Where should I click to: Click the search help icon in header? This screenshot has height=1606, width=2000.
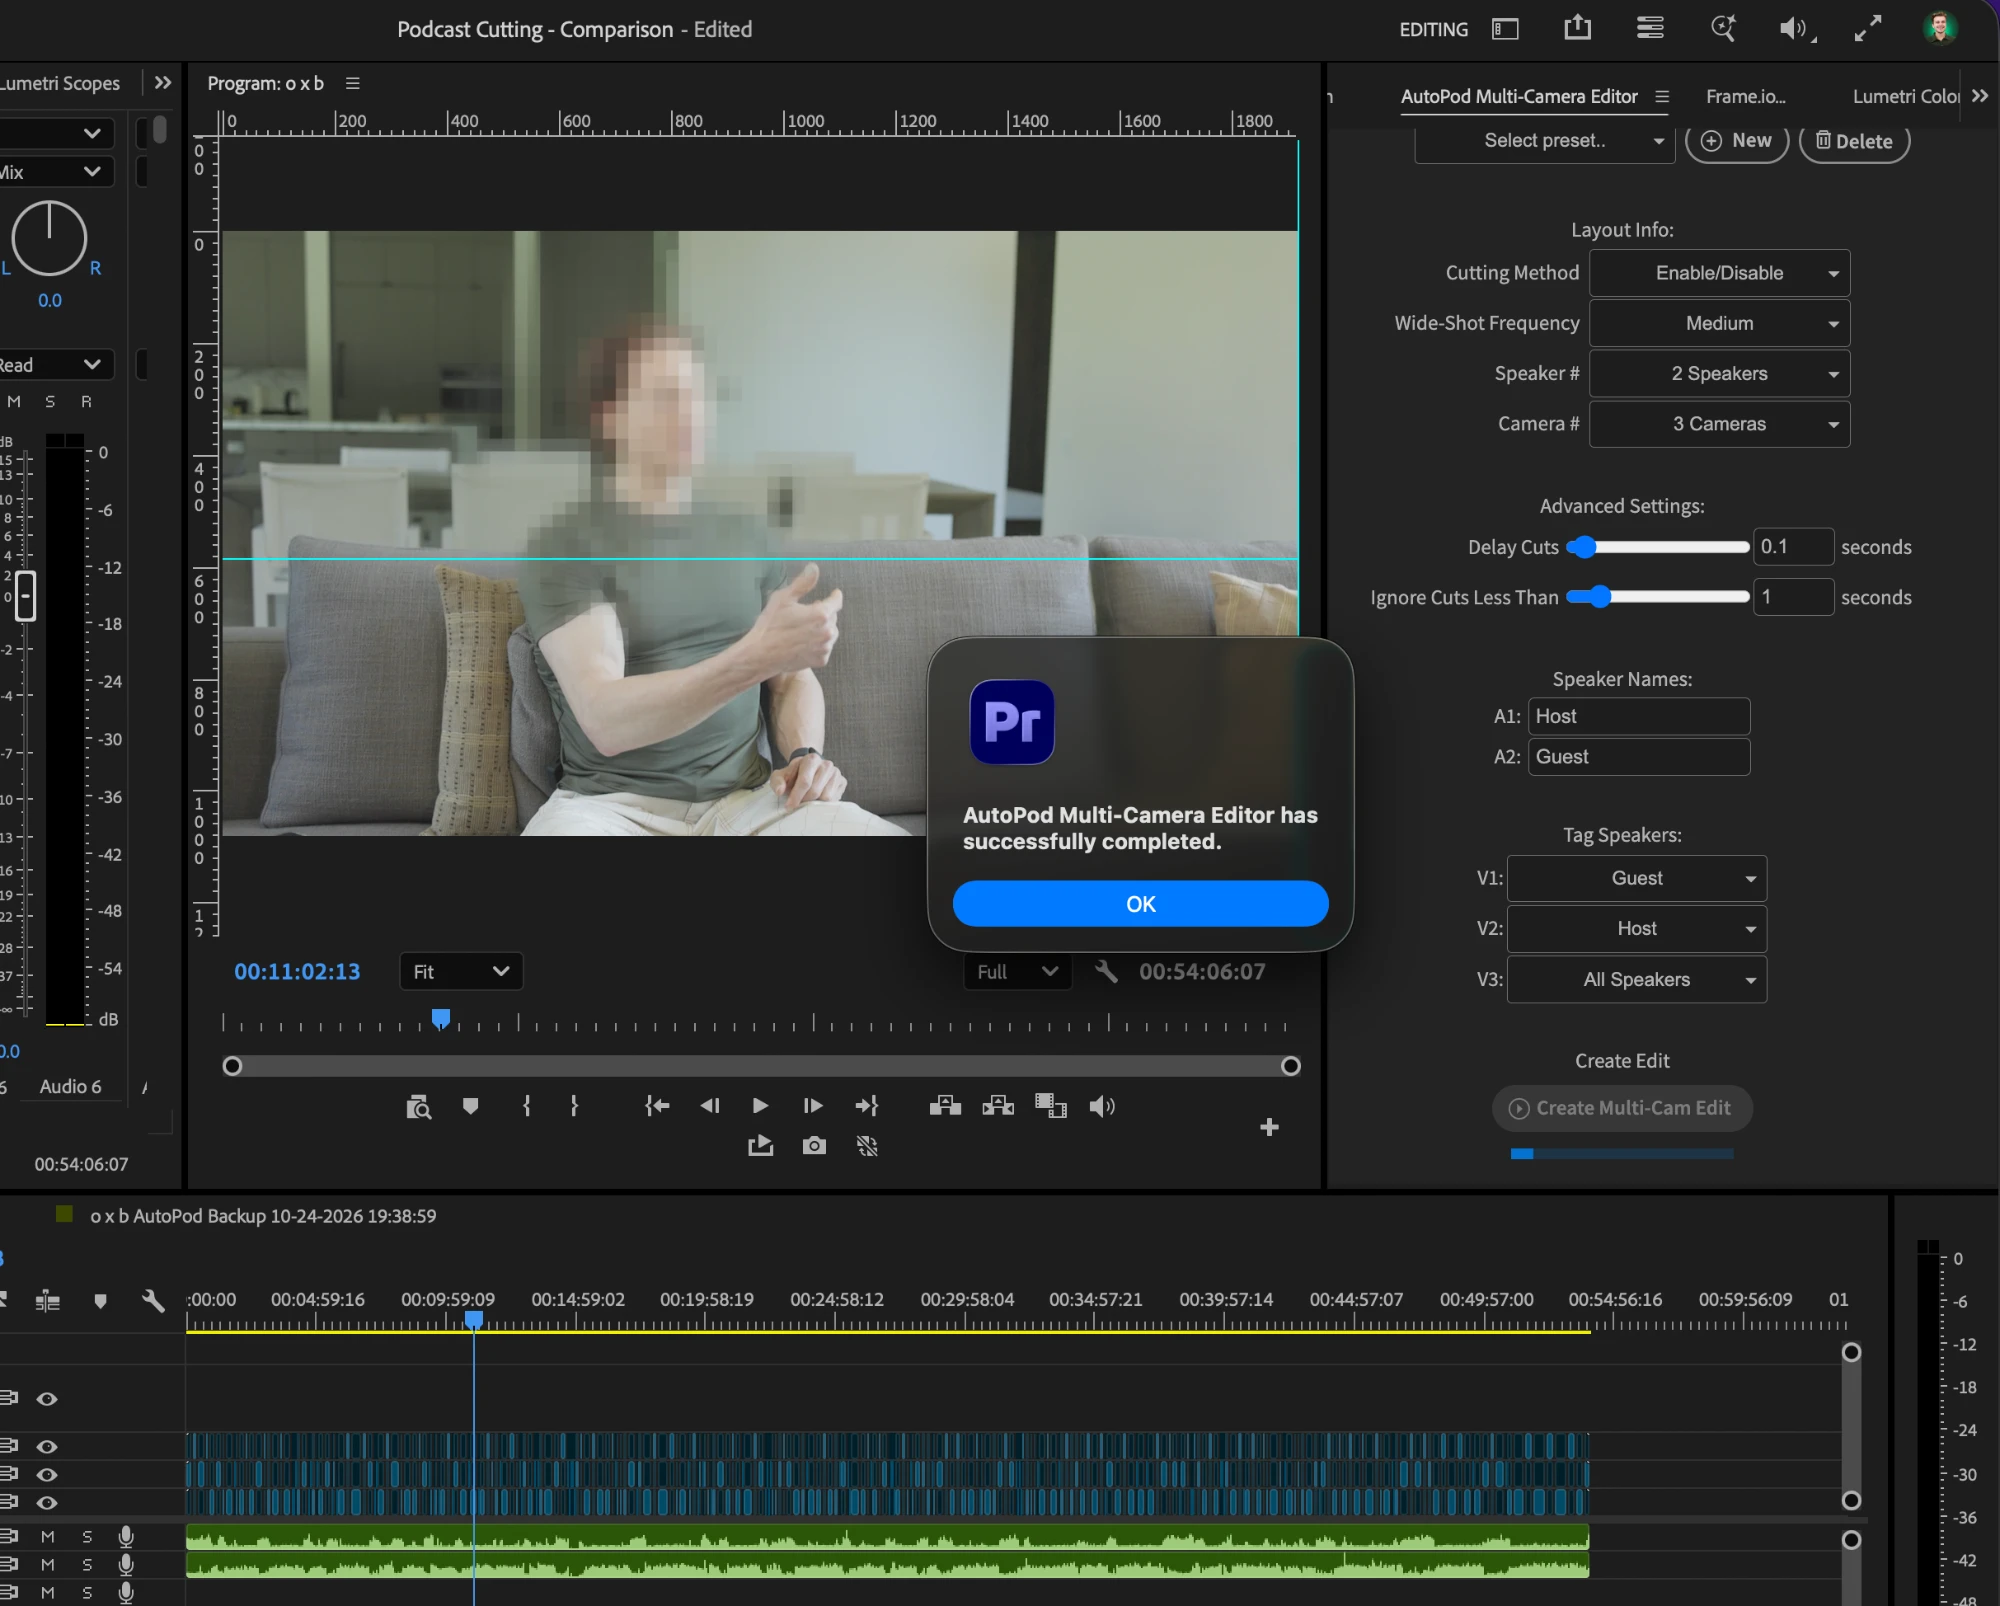[1723, 28]
